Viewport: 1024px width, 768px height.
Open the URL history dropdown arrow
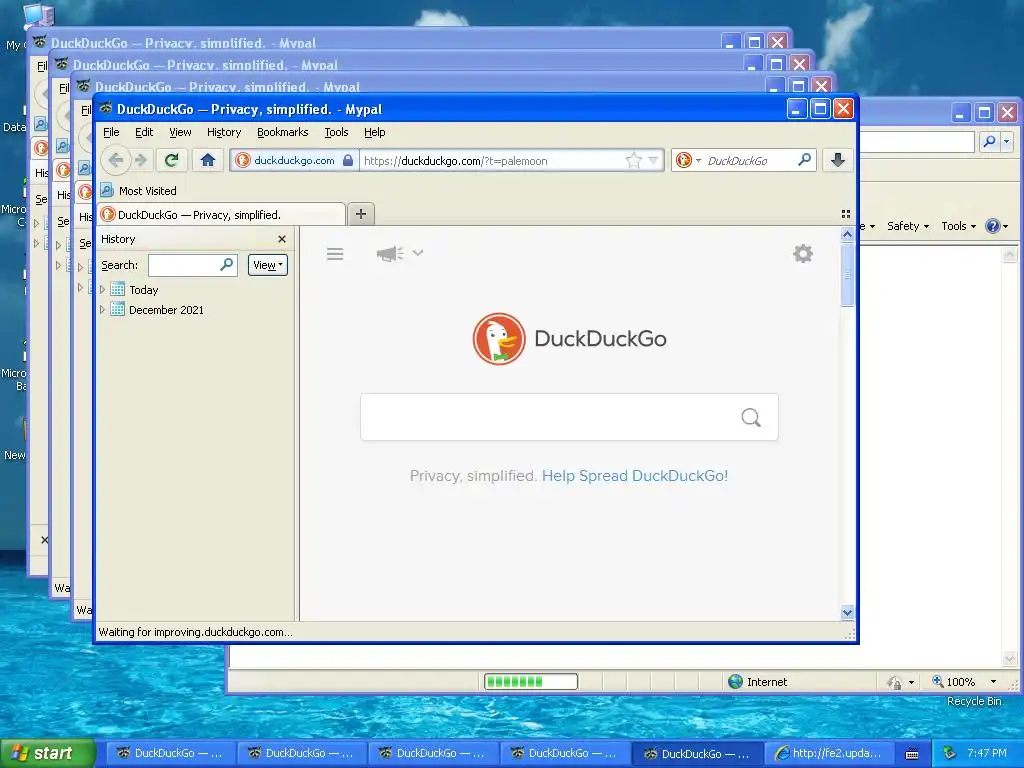coord(653,161)
